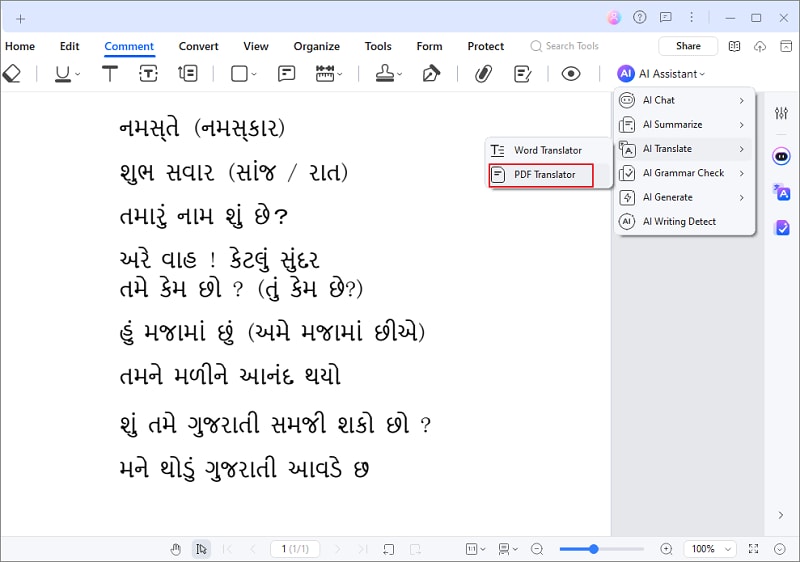Open a new tab with plus
Viewport: 800px width, 562px height.
click(x=20, y=19)
